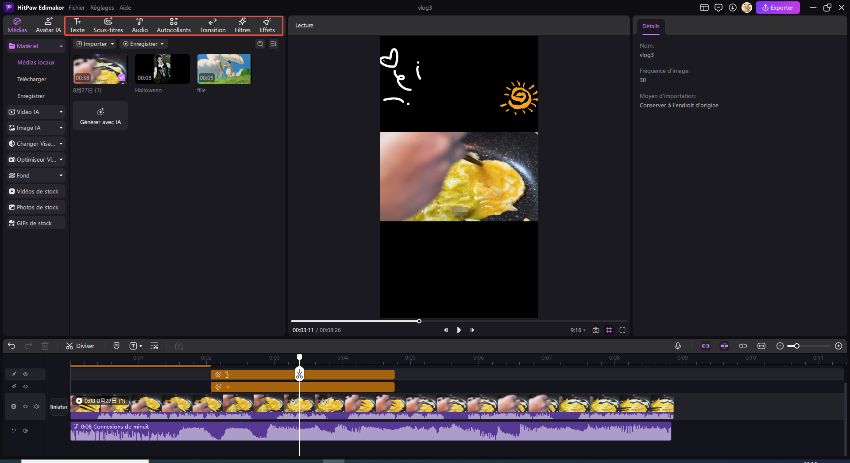Toggle the preview grid guide button
850x463 pixels.
pos(609,329)
